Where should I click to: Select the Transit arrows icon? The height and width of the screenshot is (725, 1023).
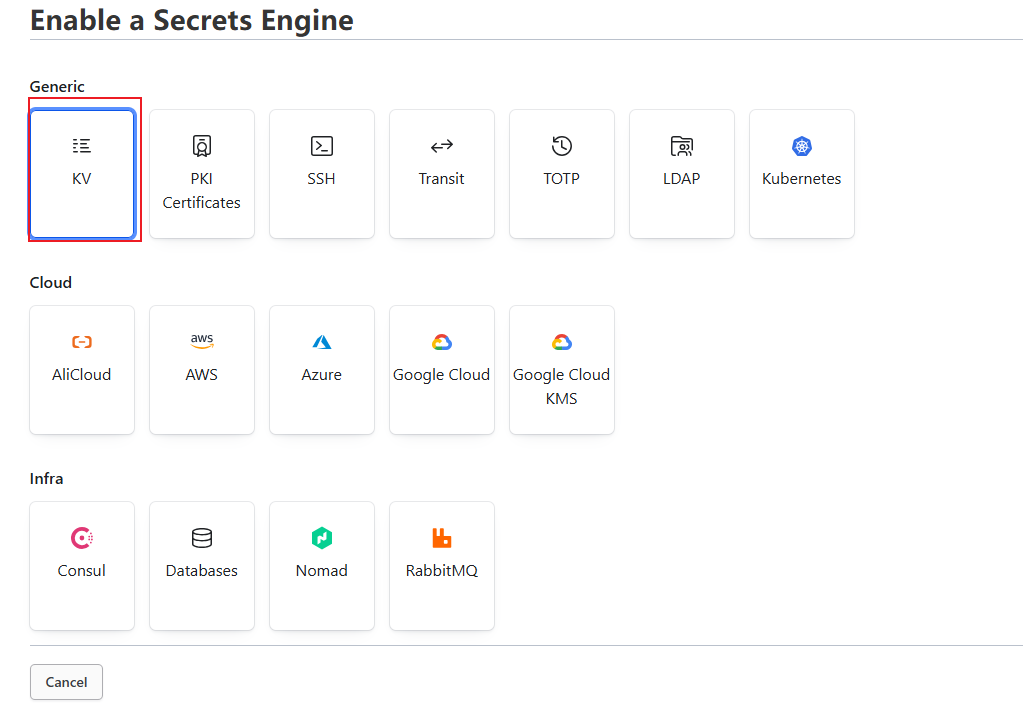pyautogui.click(x=442, y=146)
